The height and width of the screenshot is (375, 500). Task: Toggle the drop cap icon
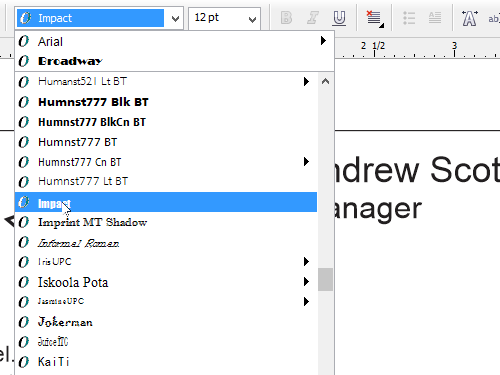tap(435, 18)
